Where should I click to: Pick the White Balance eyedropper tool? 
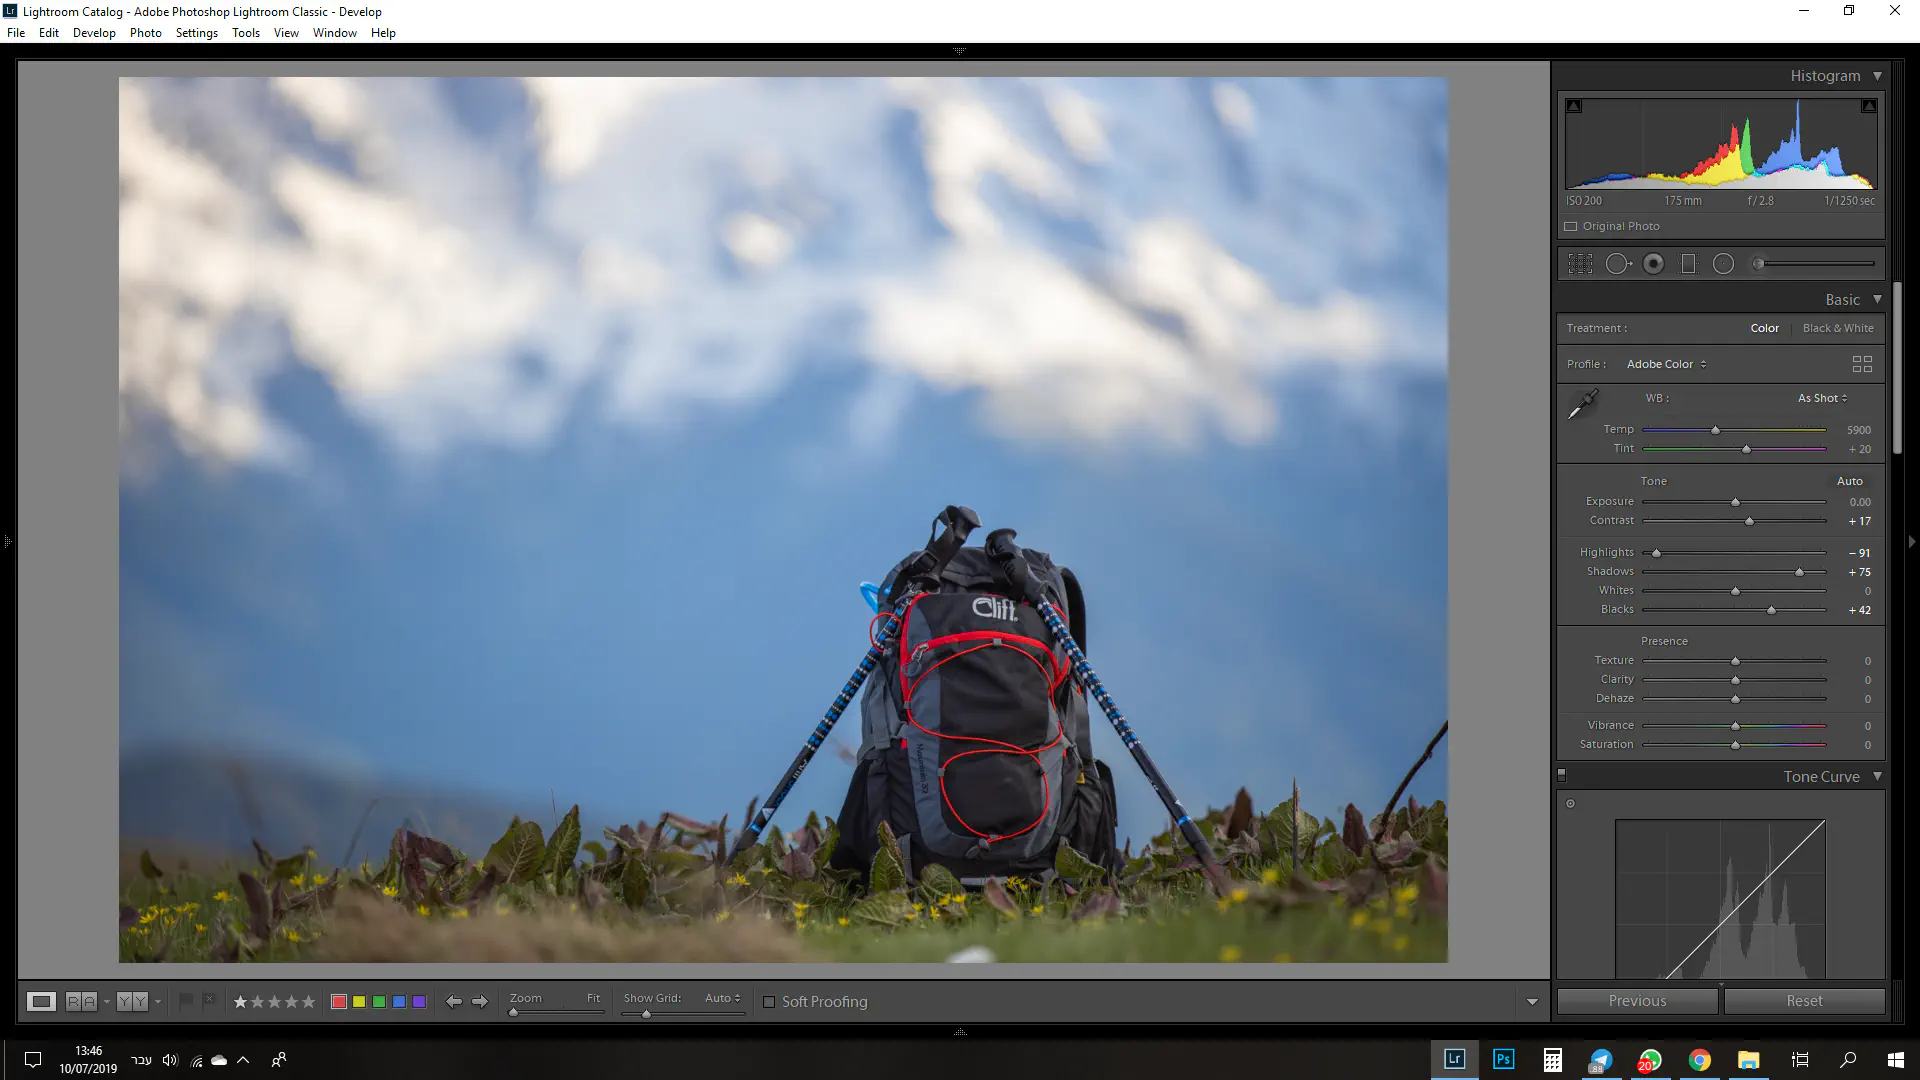(x=1582, y=405)
